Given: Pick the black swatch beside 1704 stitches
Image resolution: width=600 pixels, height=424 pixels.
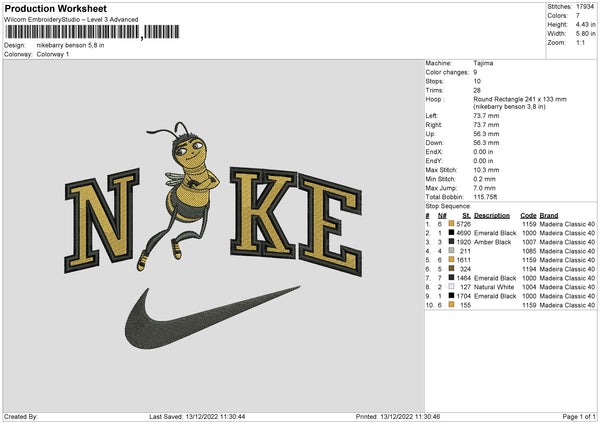Looking at the screenshot, I should pos(452,295).
